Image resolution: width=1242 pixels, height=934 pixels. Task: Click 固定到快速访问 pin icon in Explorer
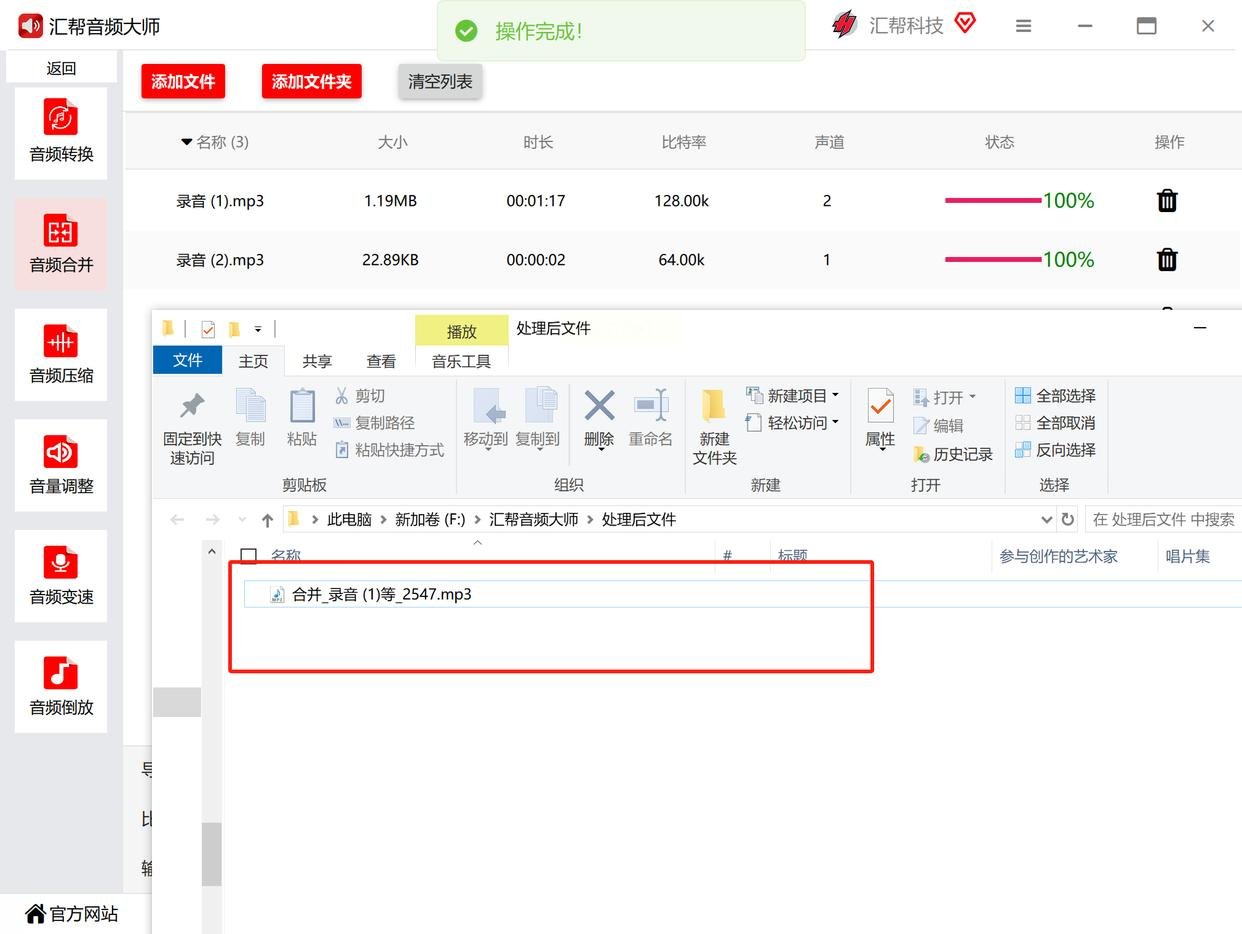pos(192,406)
